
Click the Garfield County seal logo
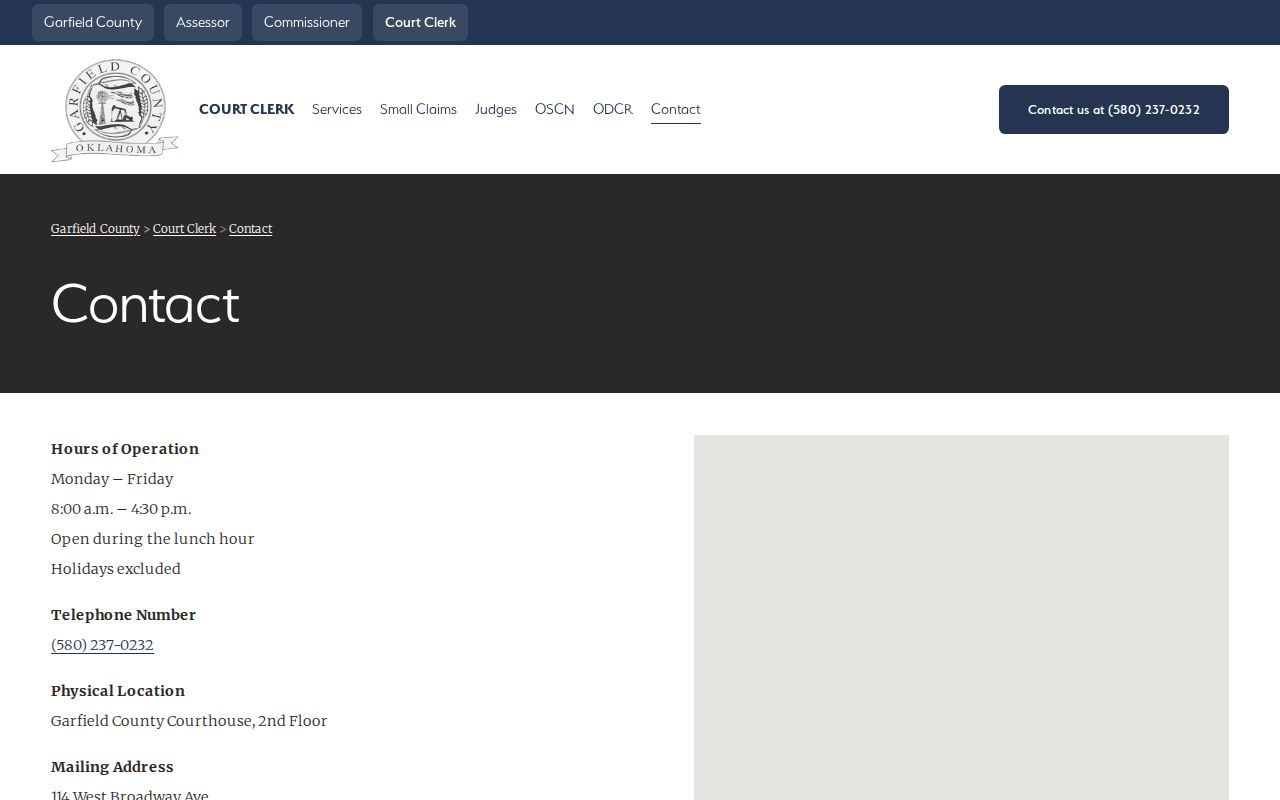(114, 110)
